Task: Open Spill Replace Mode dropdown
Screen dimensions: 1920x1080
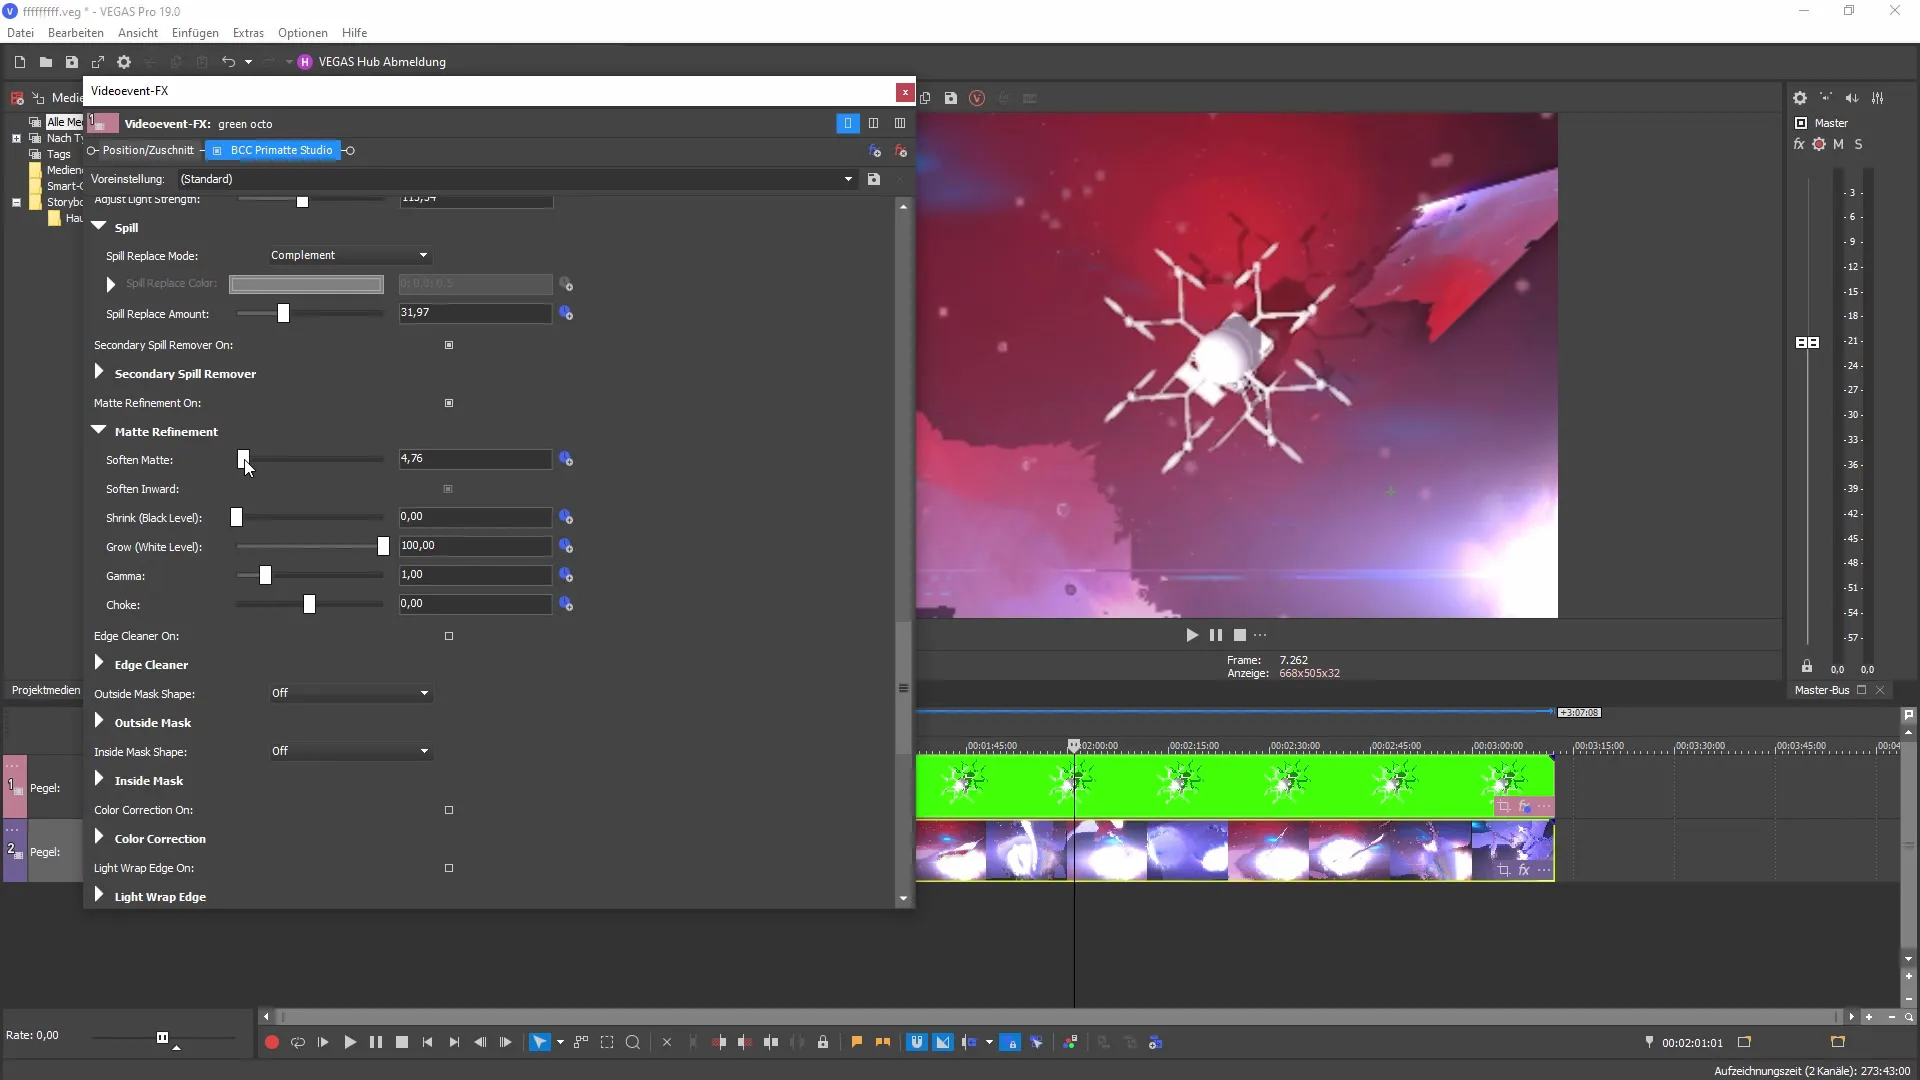Action: click(x=349, y=255)
